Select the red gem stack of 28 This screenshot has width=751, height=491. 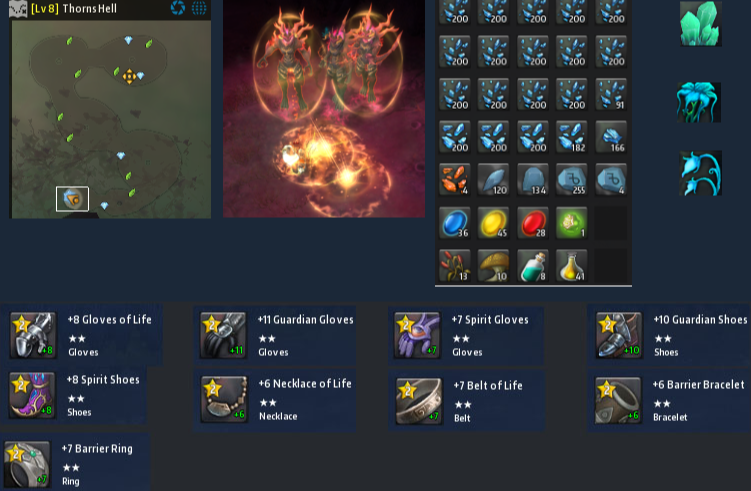tap(533, 223)
